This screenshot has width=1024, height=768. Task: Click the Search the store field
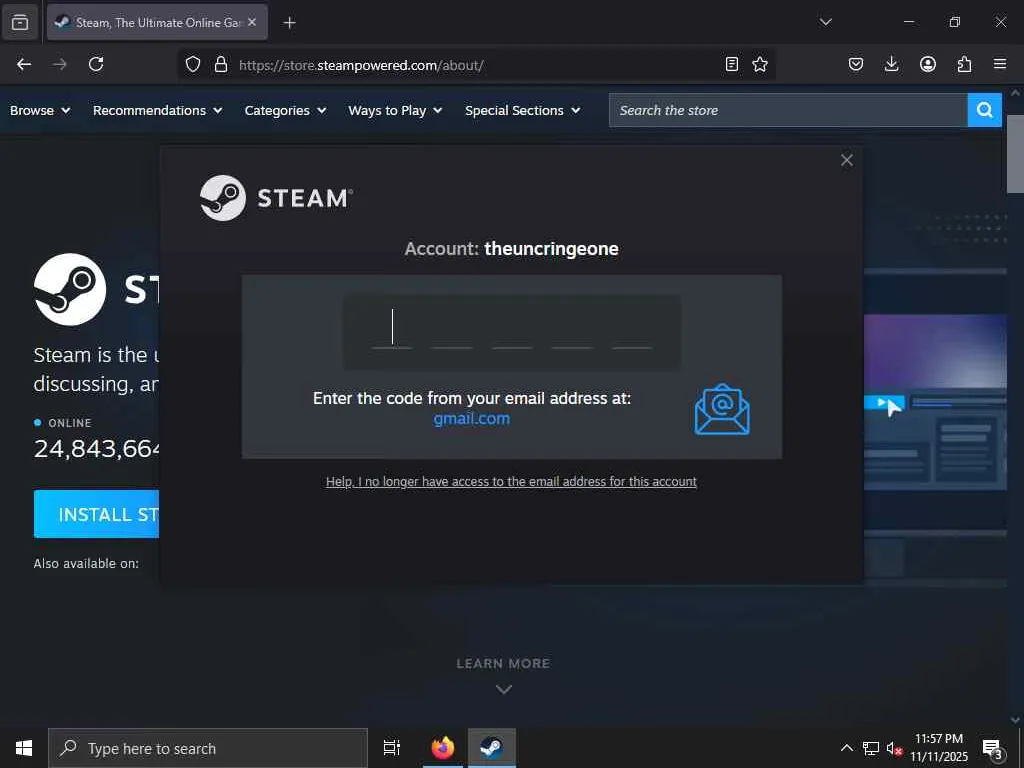pos(788,110)
